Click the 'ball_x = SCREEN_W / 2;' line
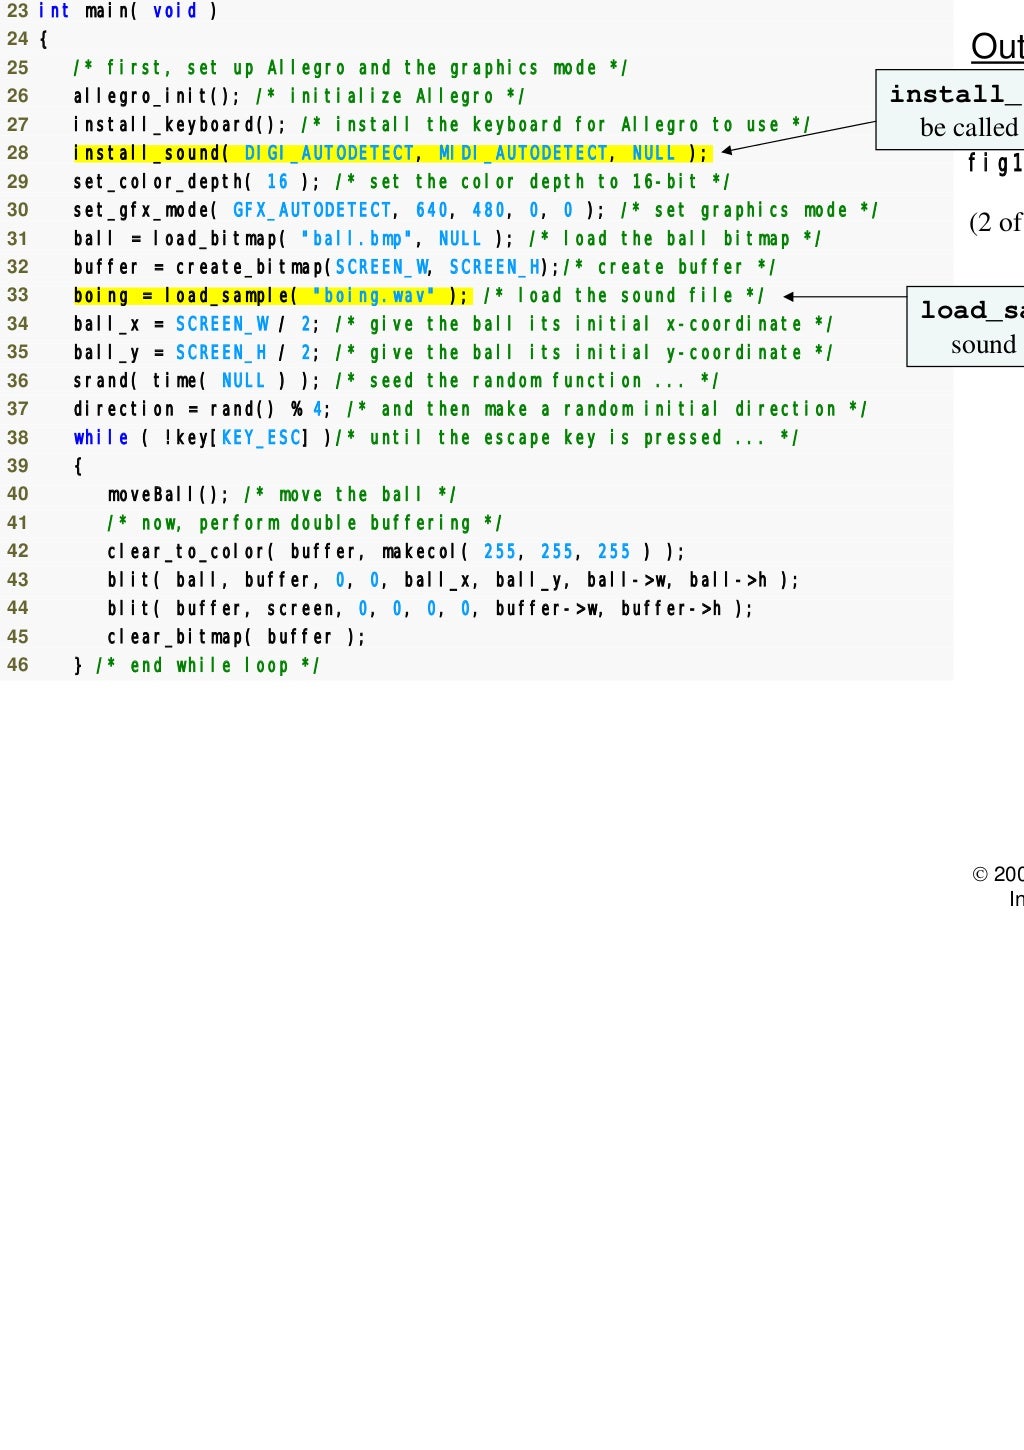The width and height of the screenshot is (1024, 1450). (x=452, y=324)
